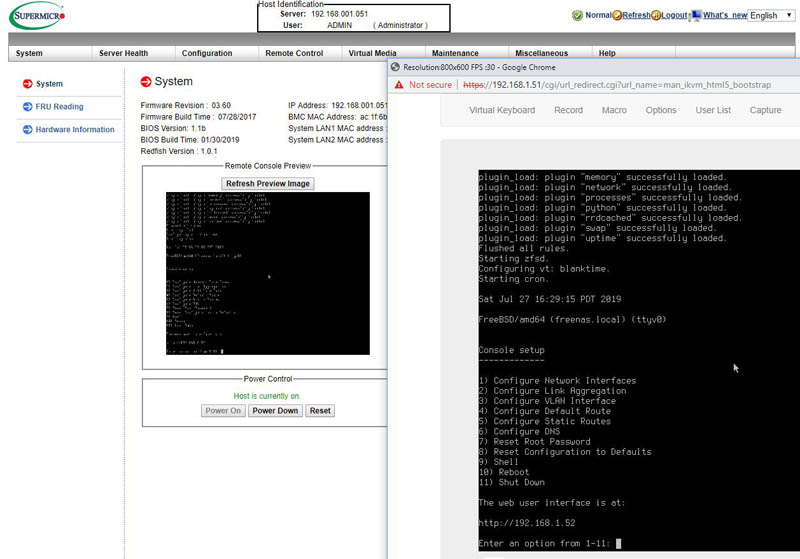
Task: Click the What's new monitor icon
Action: 696,16
